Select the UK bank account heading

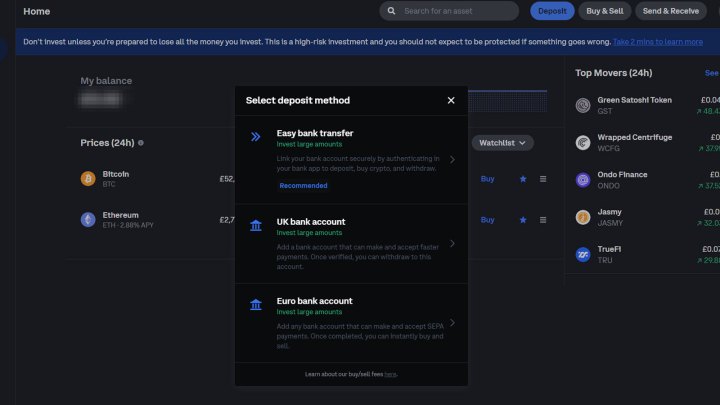311,222
